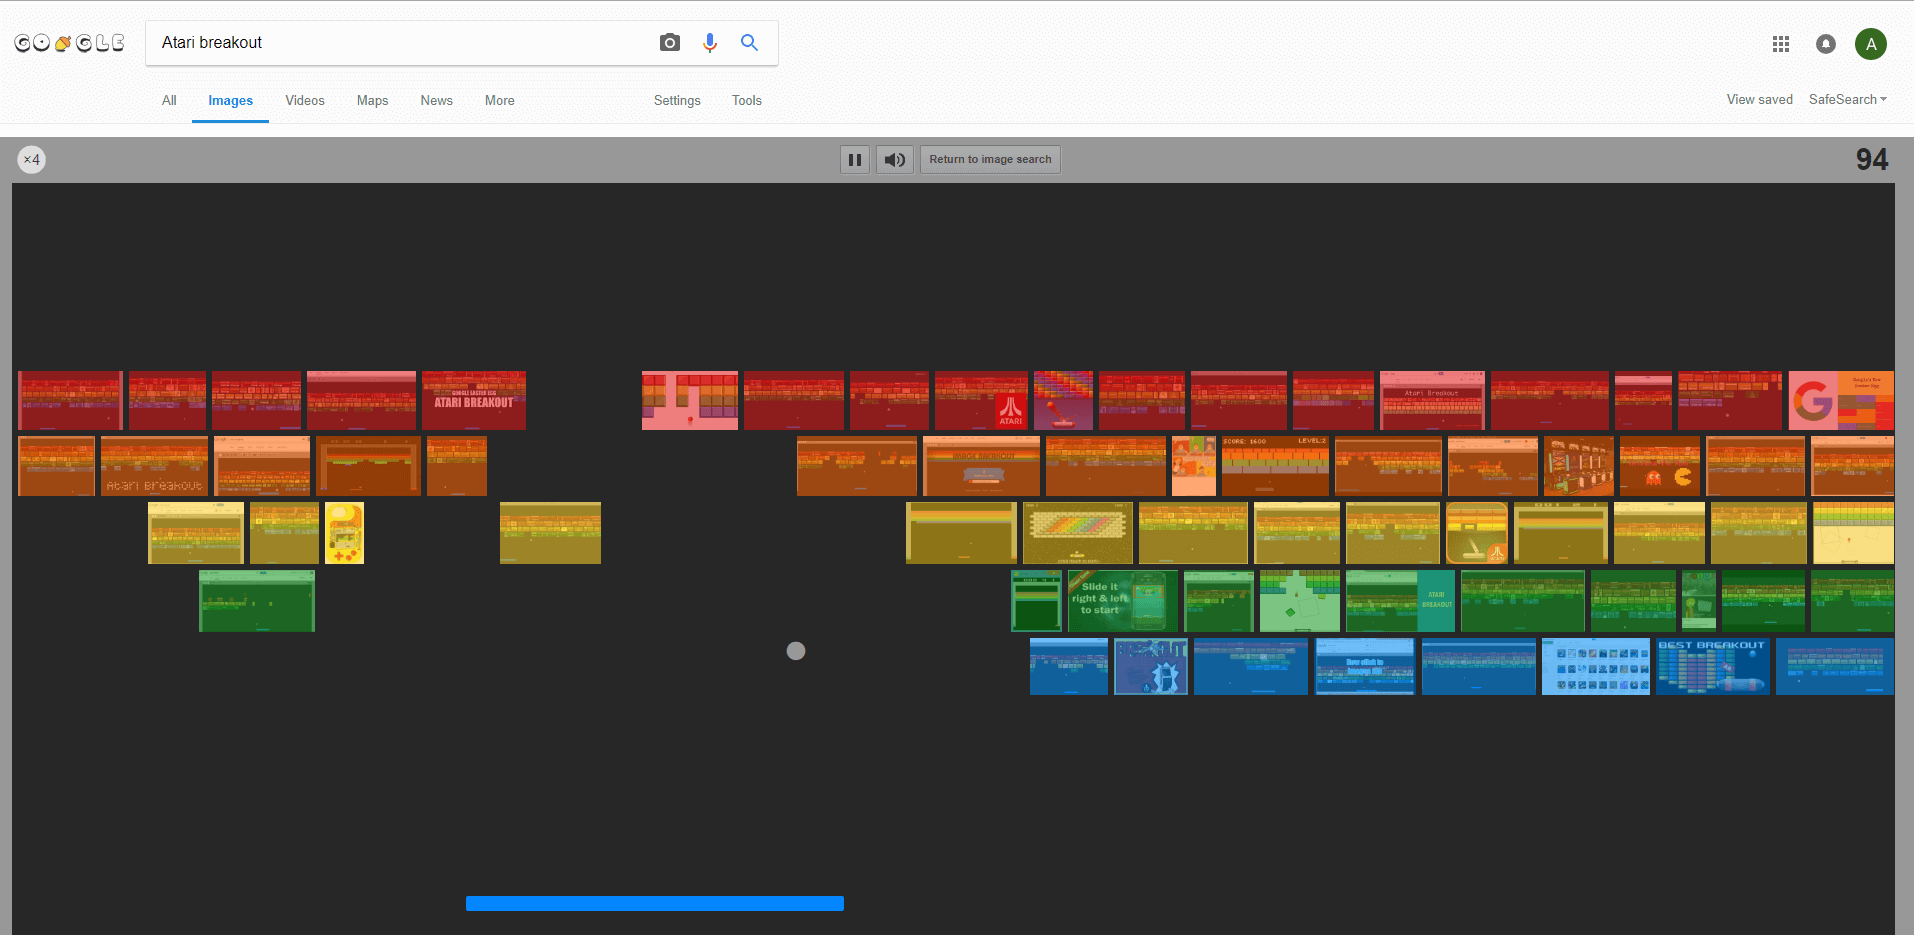Click the lone yellow brick in middle

[x=550, y=533]
